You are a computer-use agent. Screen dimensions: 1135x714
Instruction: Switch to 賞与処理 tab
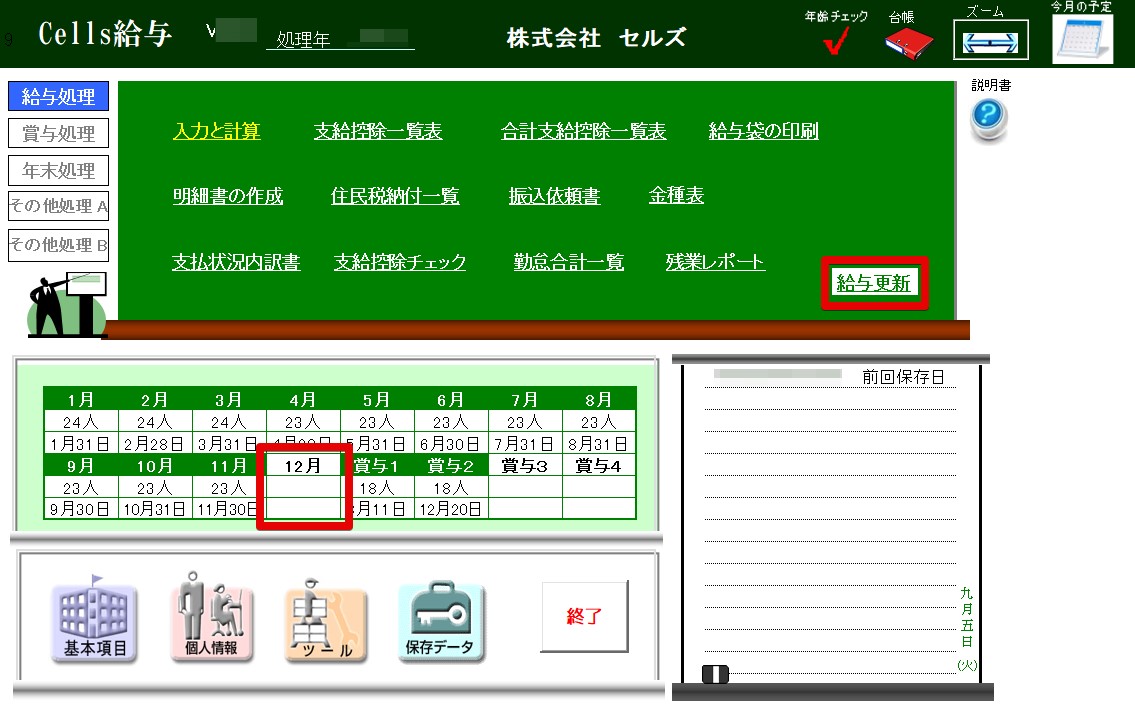tap(58, 134)
